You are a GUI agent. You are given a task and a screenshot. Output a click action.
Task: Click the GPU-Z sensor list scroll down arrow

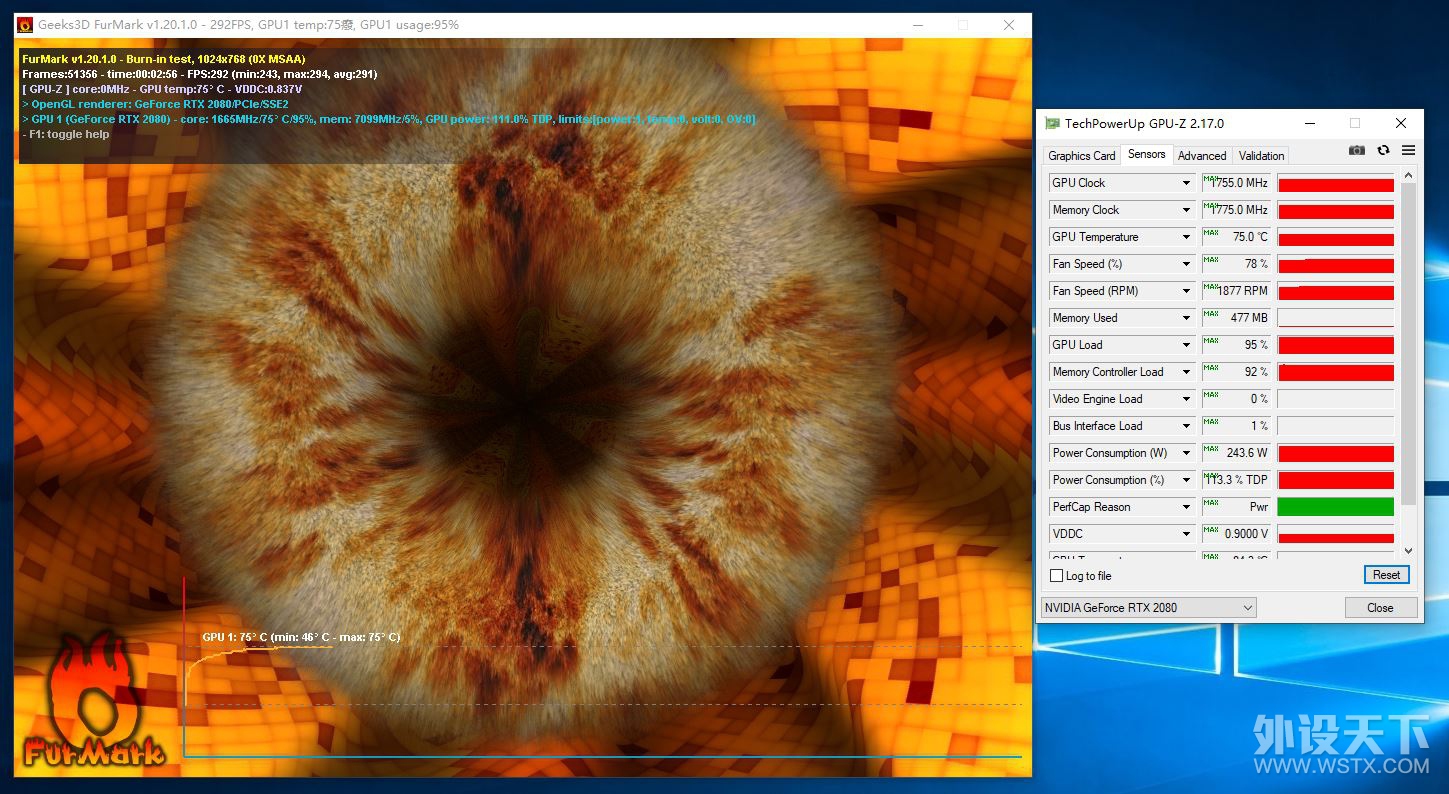1409,550
